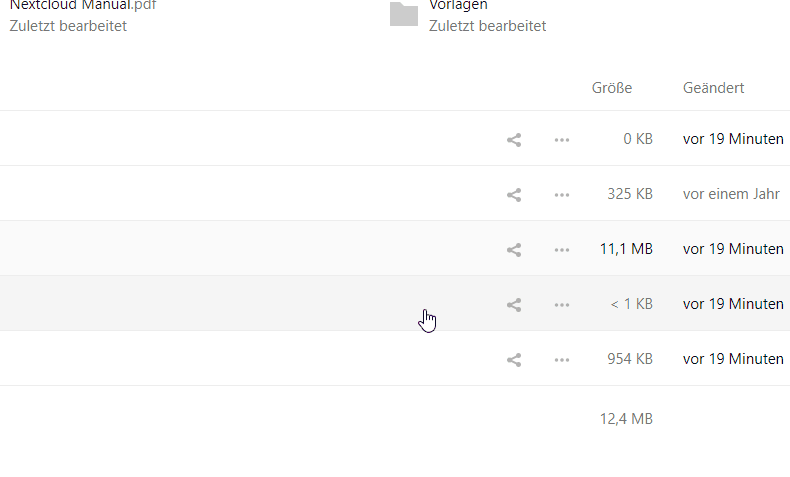The image size is (790, 477).
Task: Click modified time of the 0 KB row
Action: click(x=733, y=139)
